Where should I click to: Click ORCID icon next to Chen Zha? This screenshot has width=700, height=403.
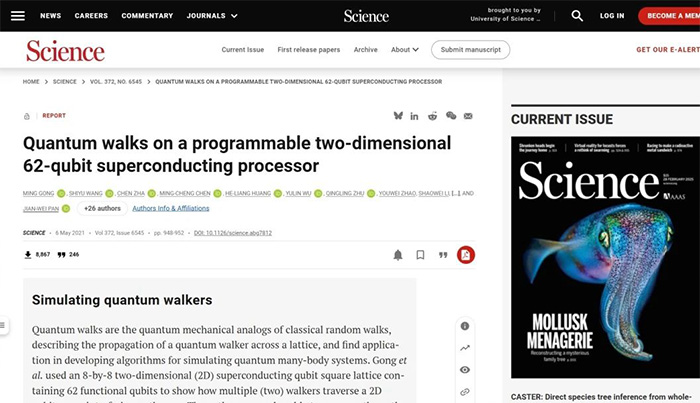152,193
